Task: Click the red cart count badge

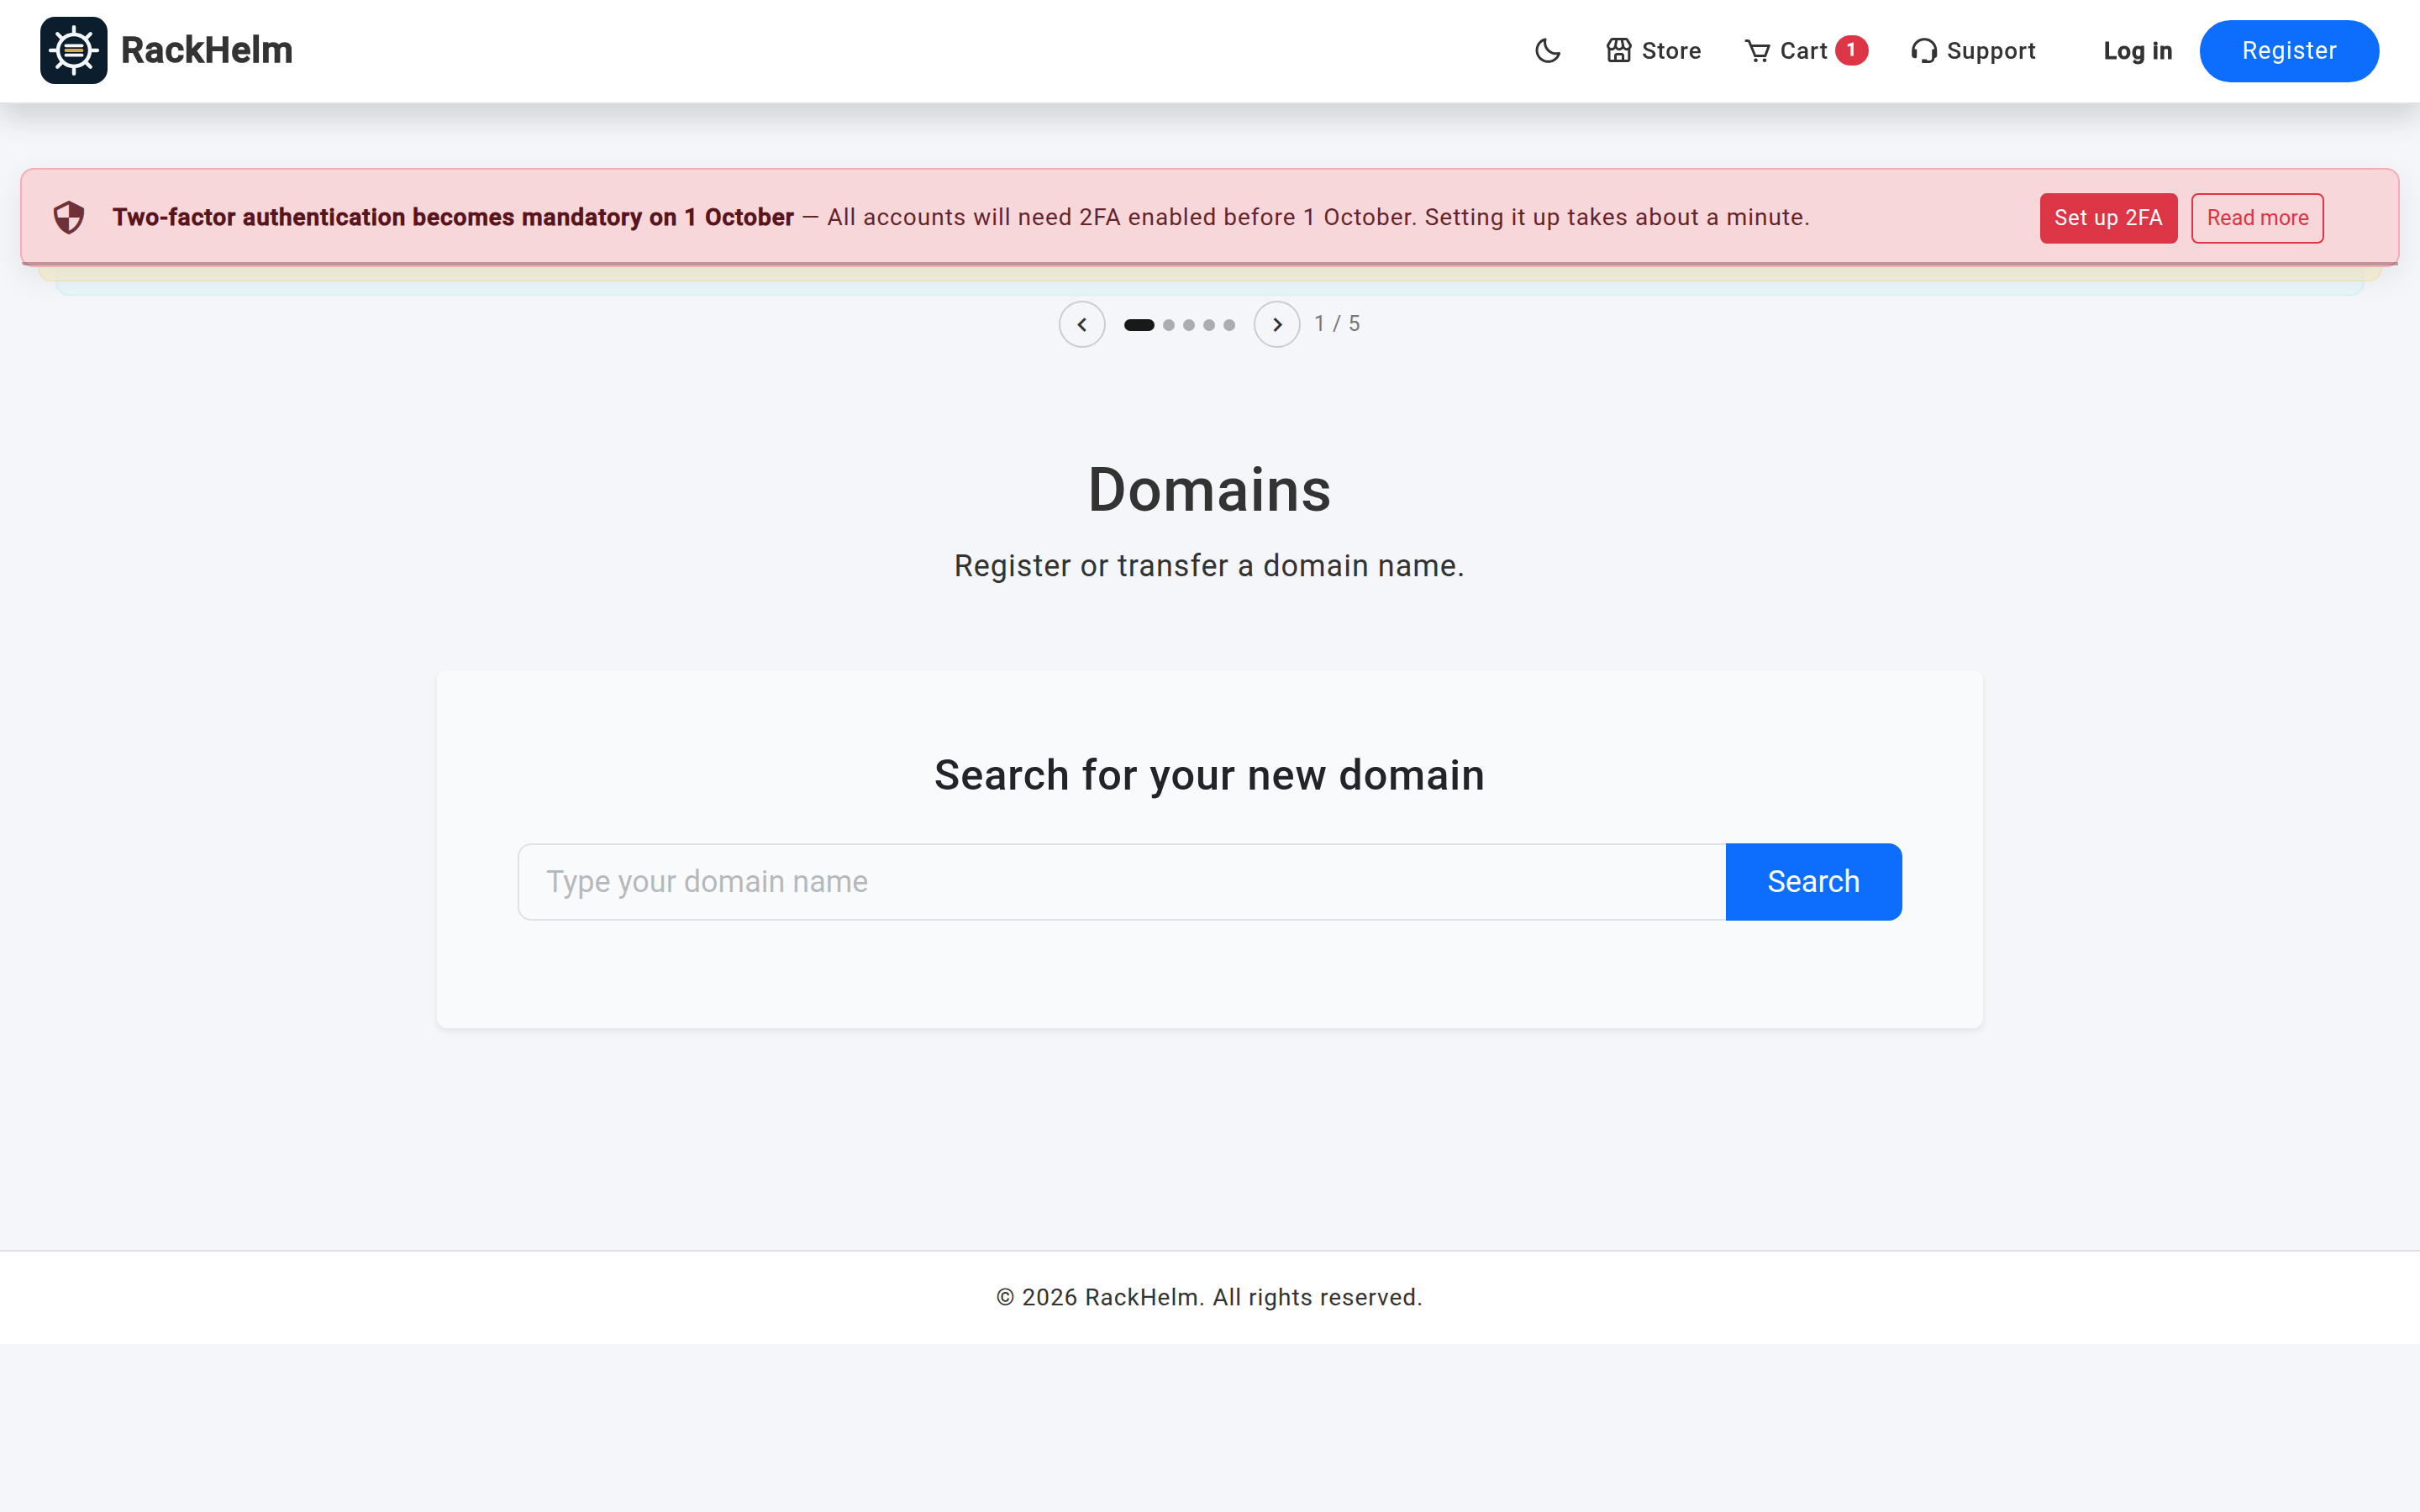Action: tap(1851, 50)
